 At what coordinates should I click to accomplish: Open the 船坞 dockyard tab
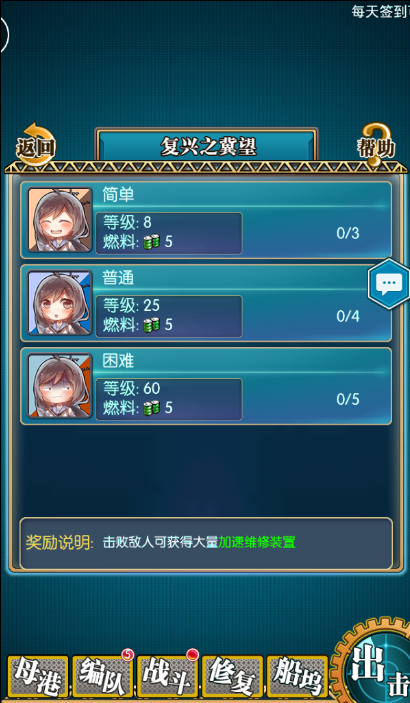tap(297, 677)
